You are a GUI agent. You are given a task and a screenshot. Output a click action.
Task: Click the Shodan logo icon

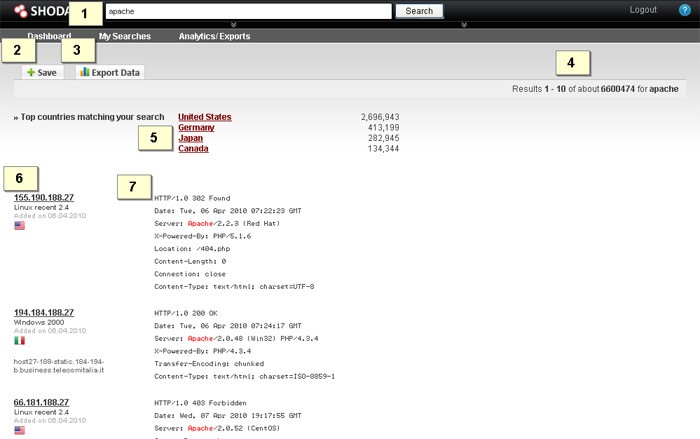[x=21, y=11]
